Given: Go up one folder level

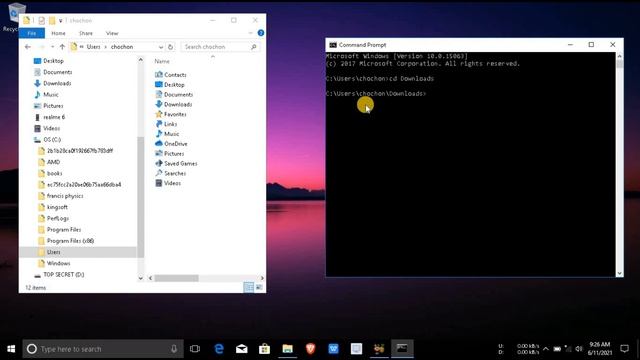Looking at the screenshot, I should click(x=62, y=47).
